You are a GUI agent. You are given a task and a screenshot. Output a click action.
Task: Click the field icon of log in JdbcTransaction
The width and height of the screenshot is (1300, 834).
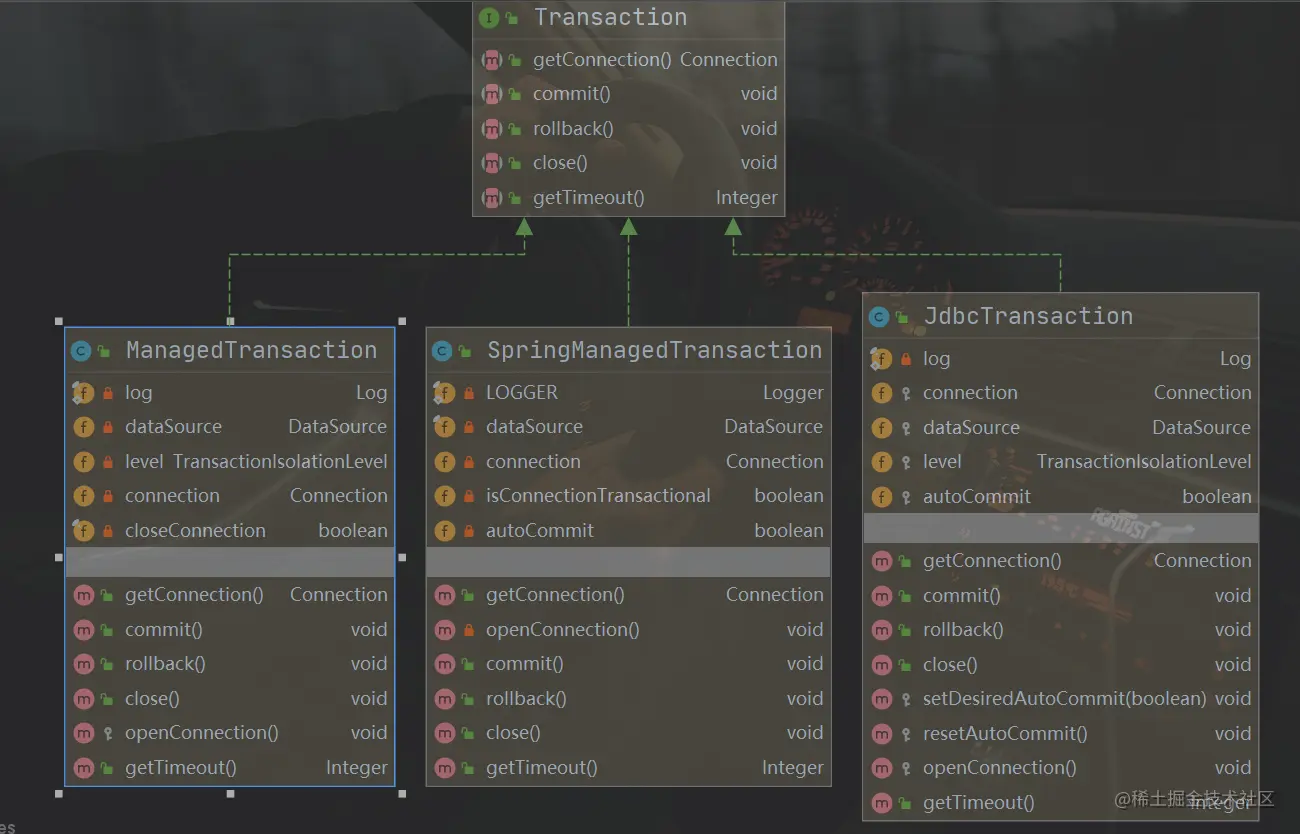pyautogui.click(x=881, y=359)
